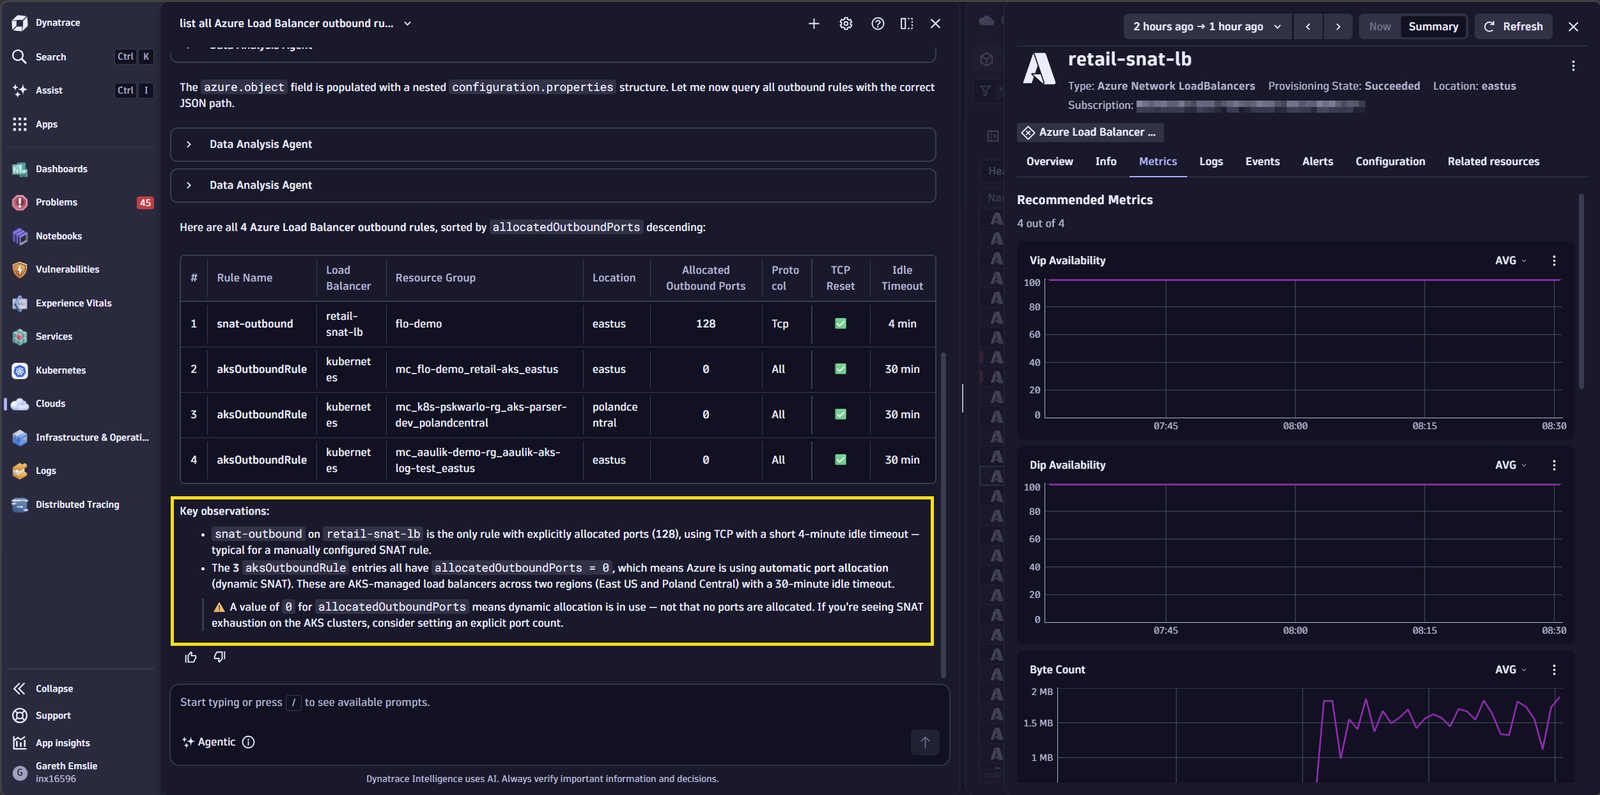Click the Now button
This screenshot has height=795, width=1600.
[1380, 27]
